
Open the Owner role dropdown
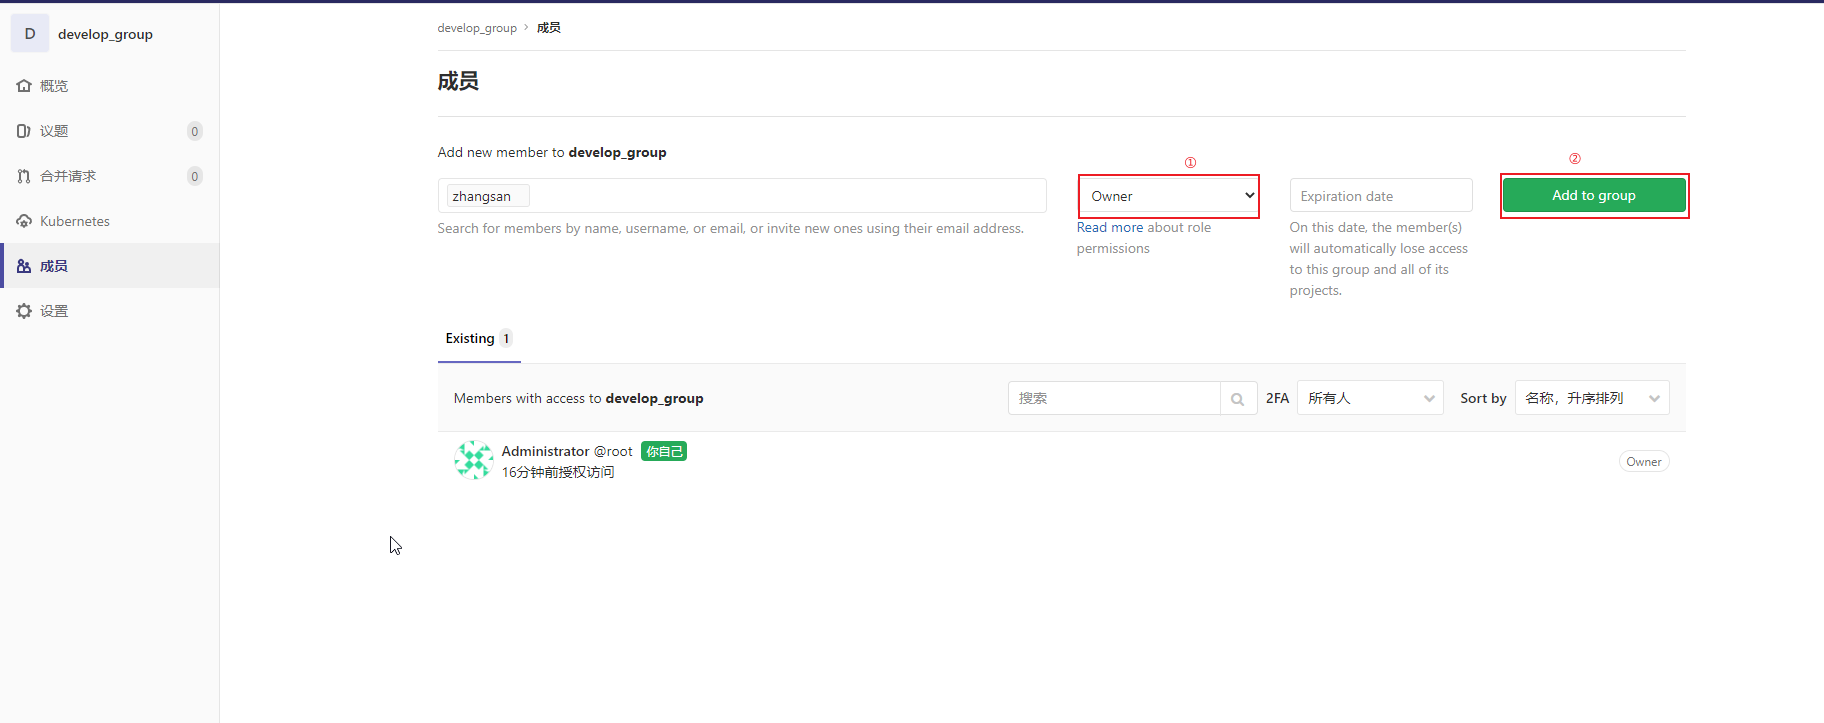pos(1169,196)
